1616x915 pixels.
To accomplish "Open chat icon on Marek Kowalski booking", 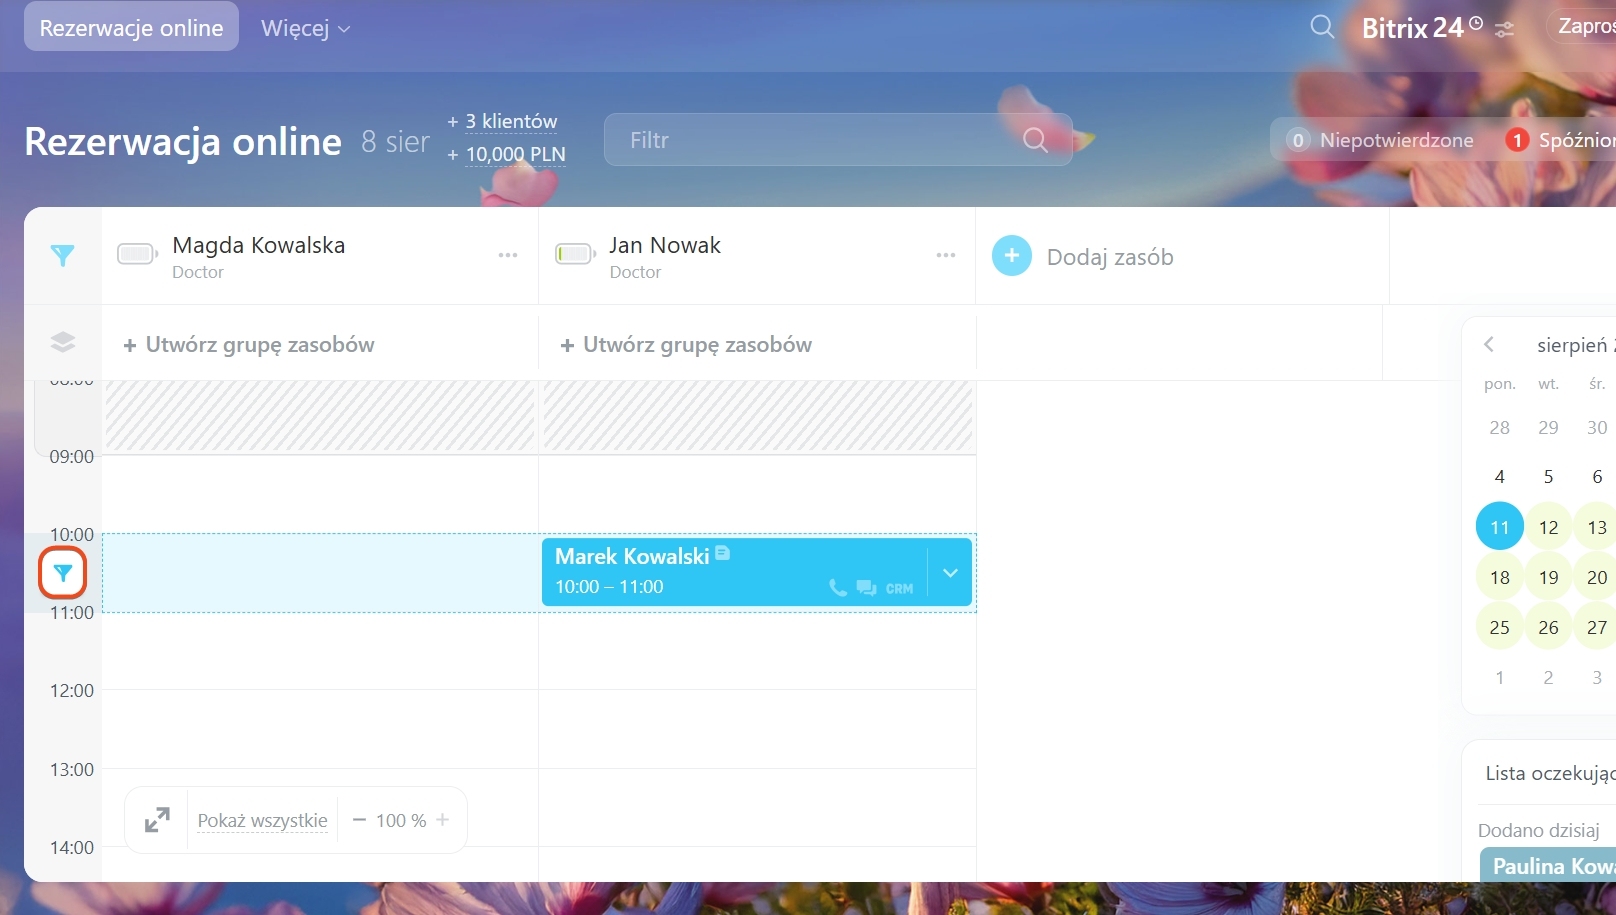I will pos(866,588).
